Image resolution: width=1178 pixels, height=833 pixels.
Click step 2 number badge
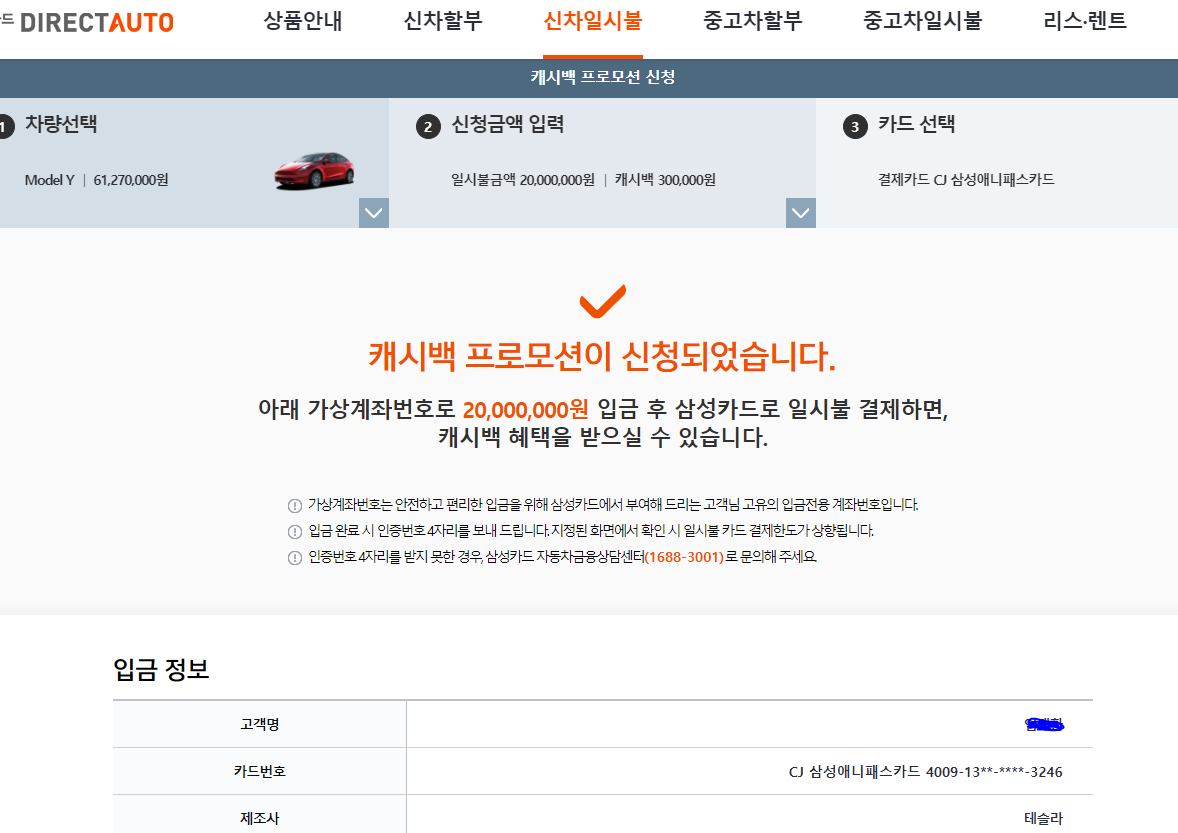(x=428, y=127)
